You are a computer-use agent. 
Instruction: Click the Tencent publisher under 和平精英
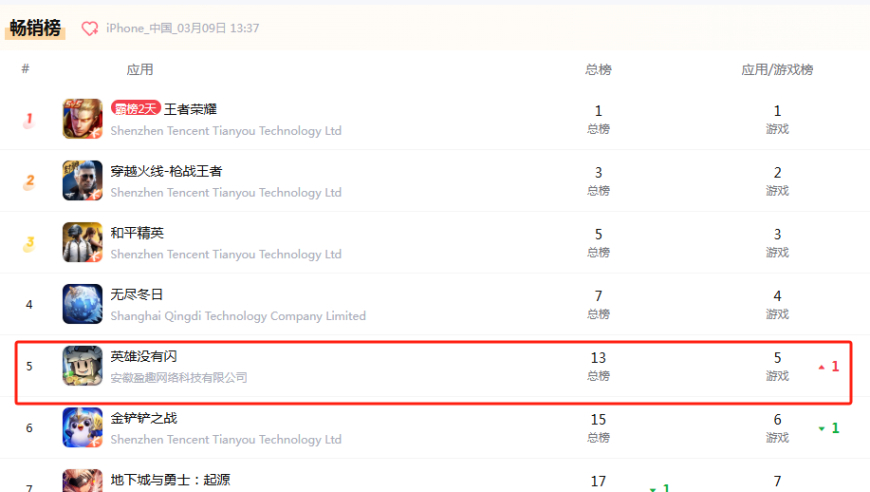pyautogui.click(x=226, y=254)
